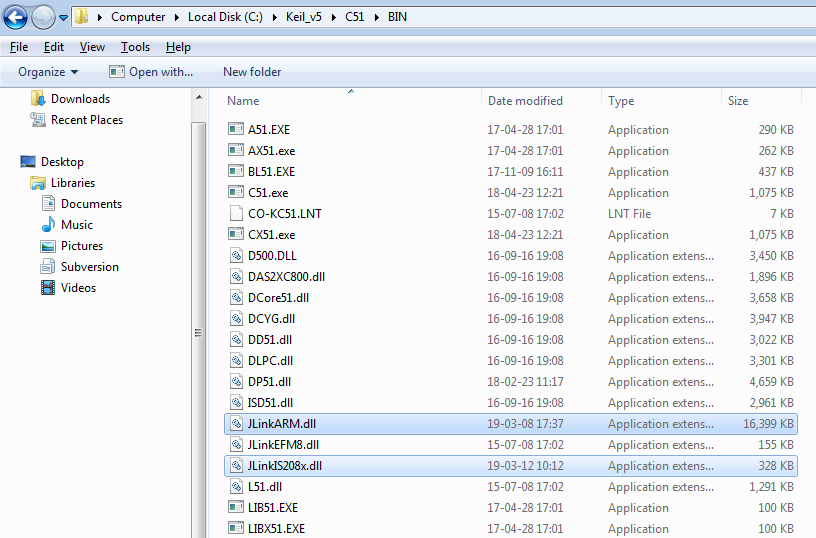Select the JLinkEFM8.dll file

[283, 445]
